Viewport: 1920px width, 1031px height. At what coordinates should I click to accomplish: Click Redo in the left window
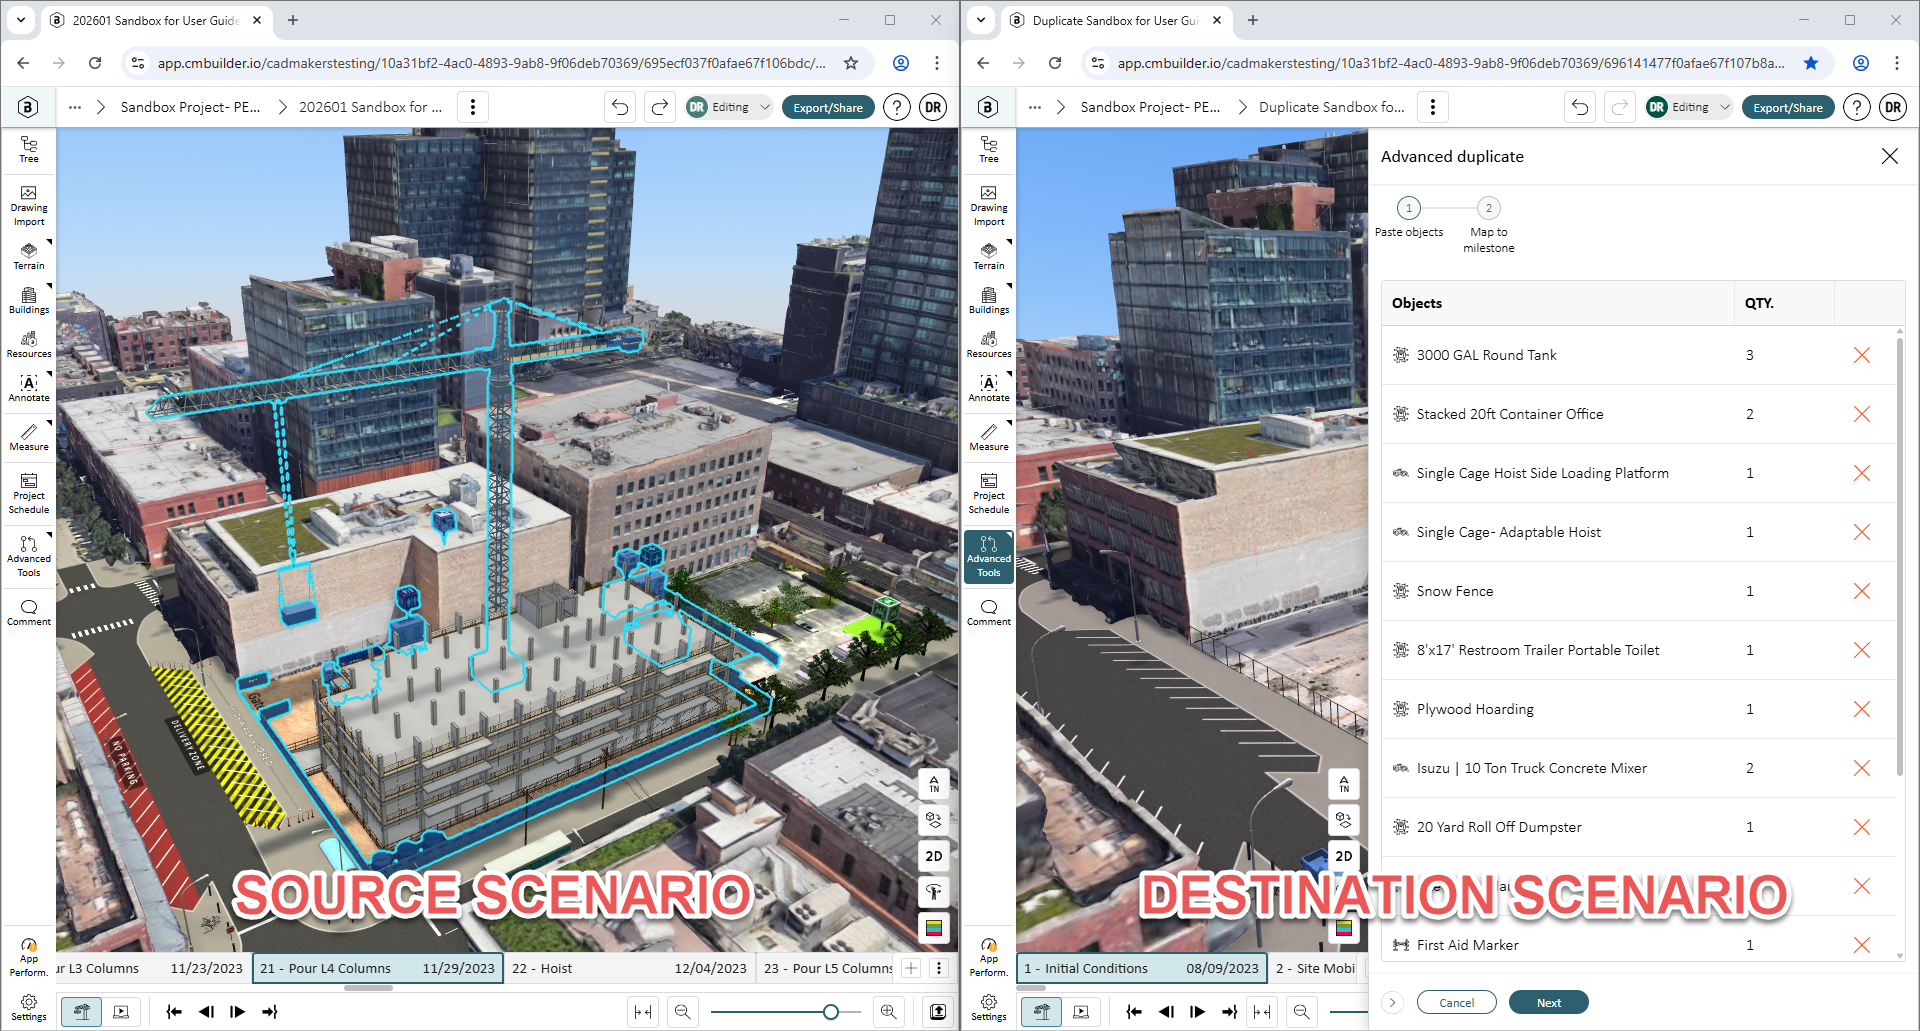click(660, 107)
